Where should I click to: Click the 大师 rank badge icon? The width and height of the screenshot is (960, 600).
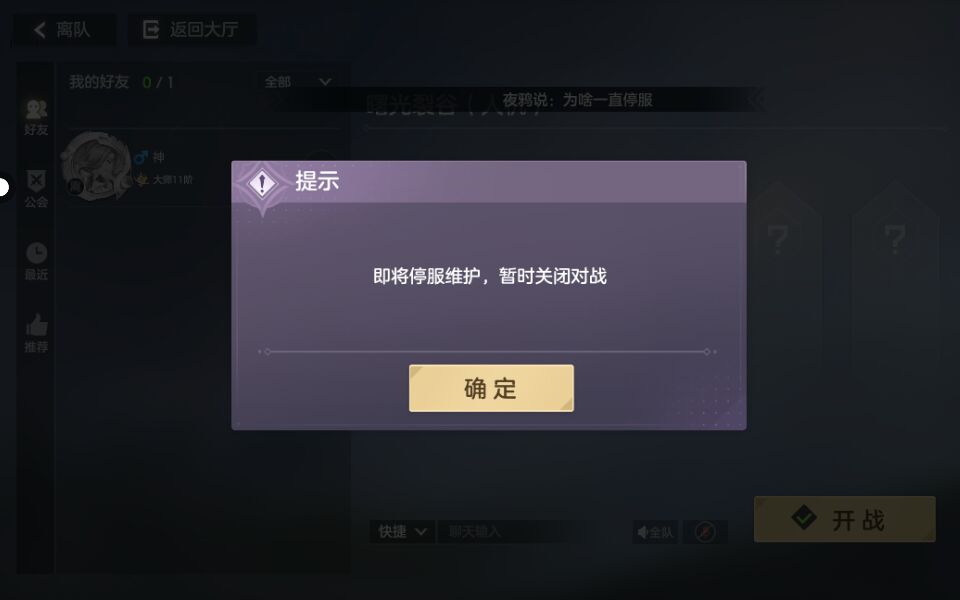[142, 179]
